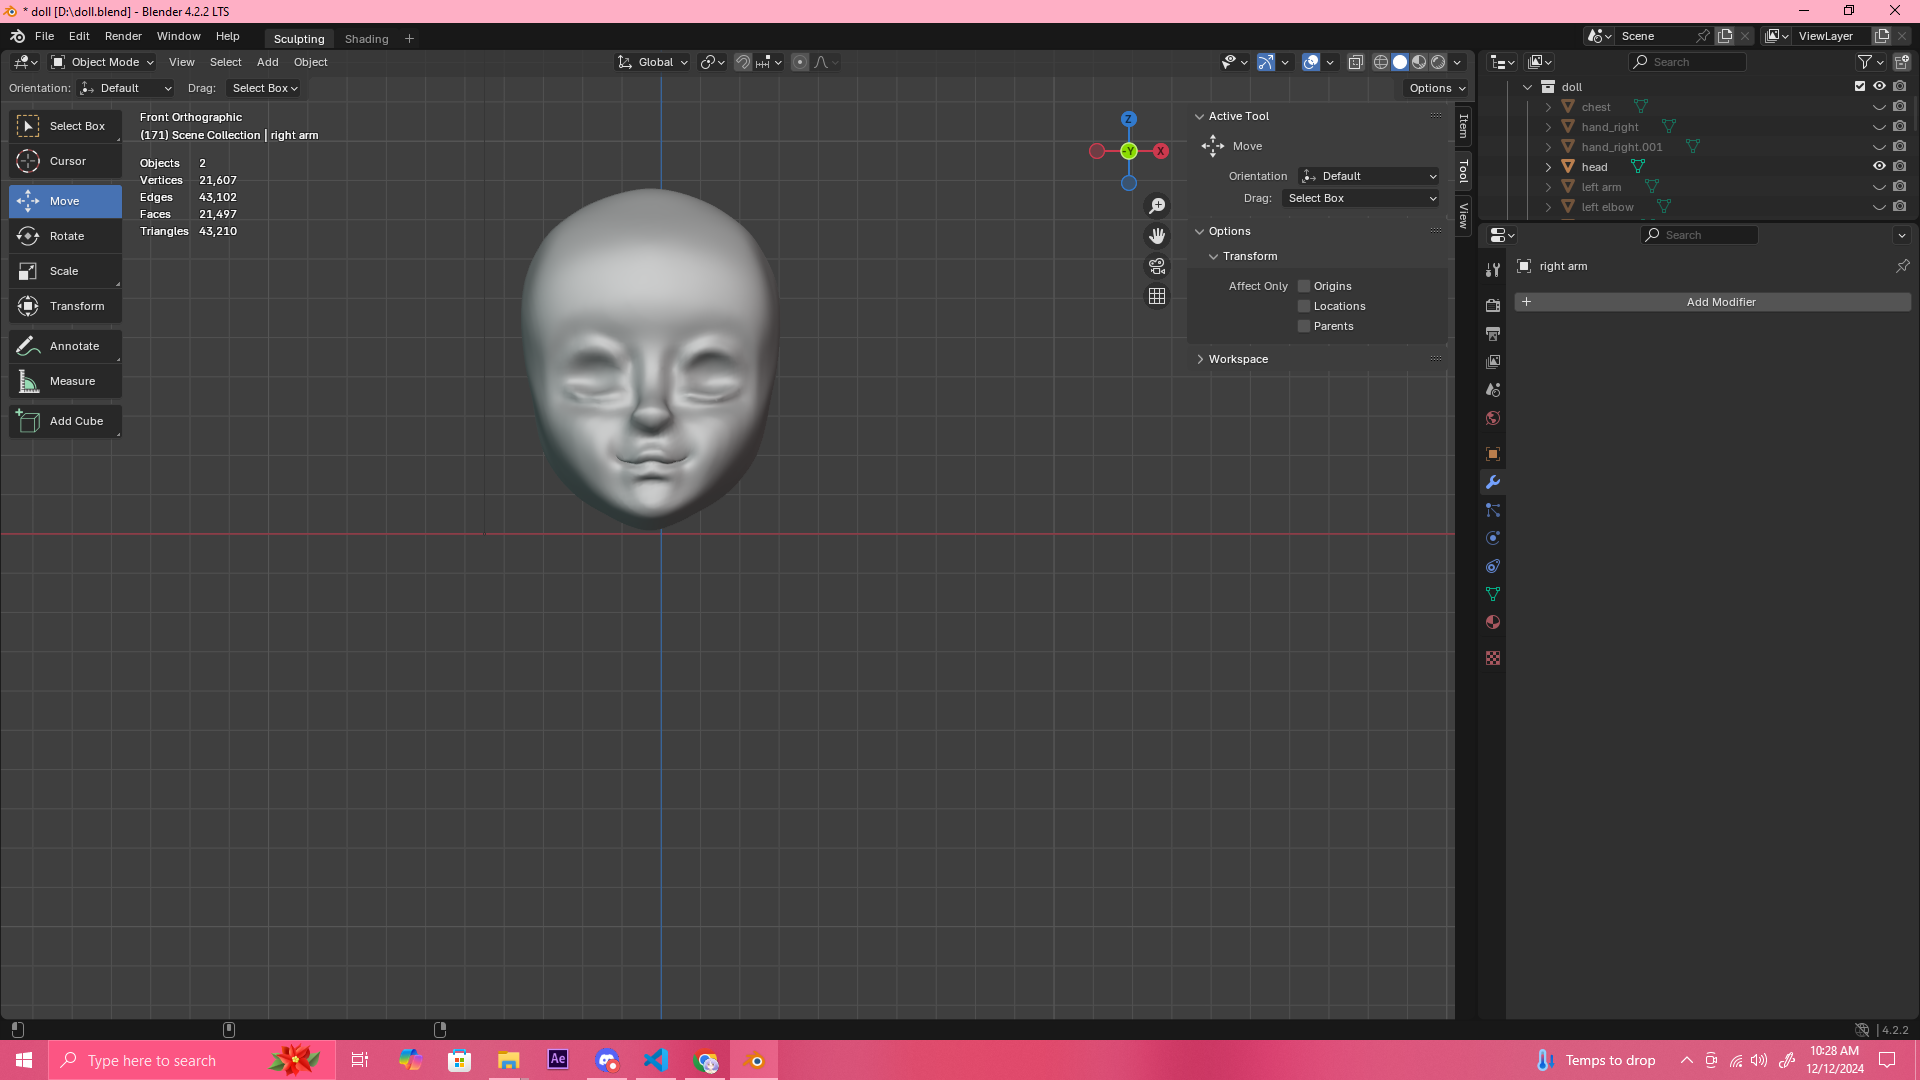Open the Object Mode dropdown
Screen dimensions: 1920x1080
(103, 62)
